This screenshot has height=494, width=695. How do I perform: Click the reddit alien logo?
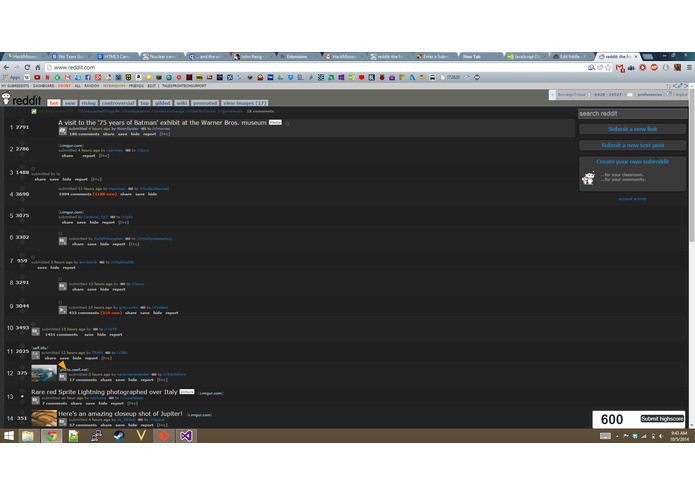point(6,98)
